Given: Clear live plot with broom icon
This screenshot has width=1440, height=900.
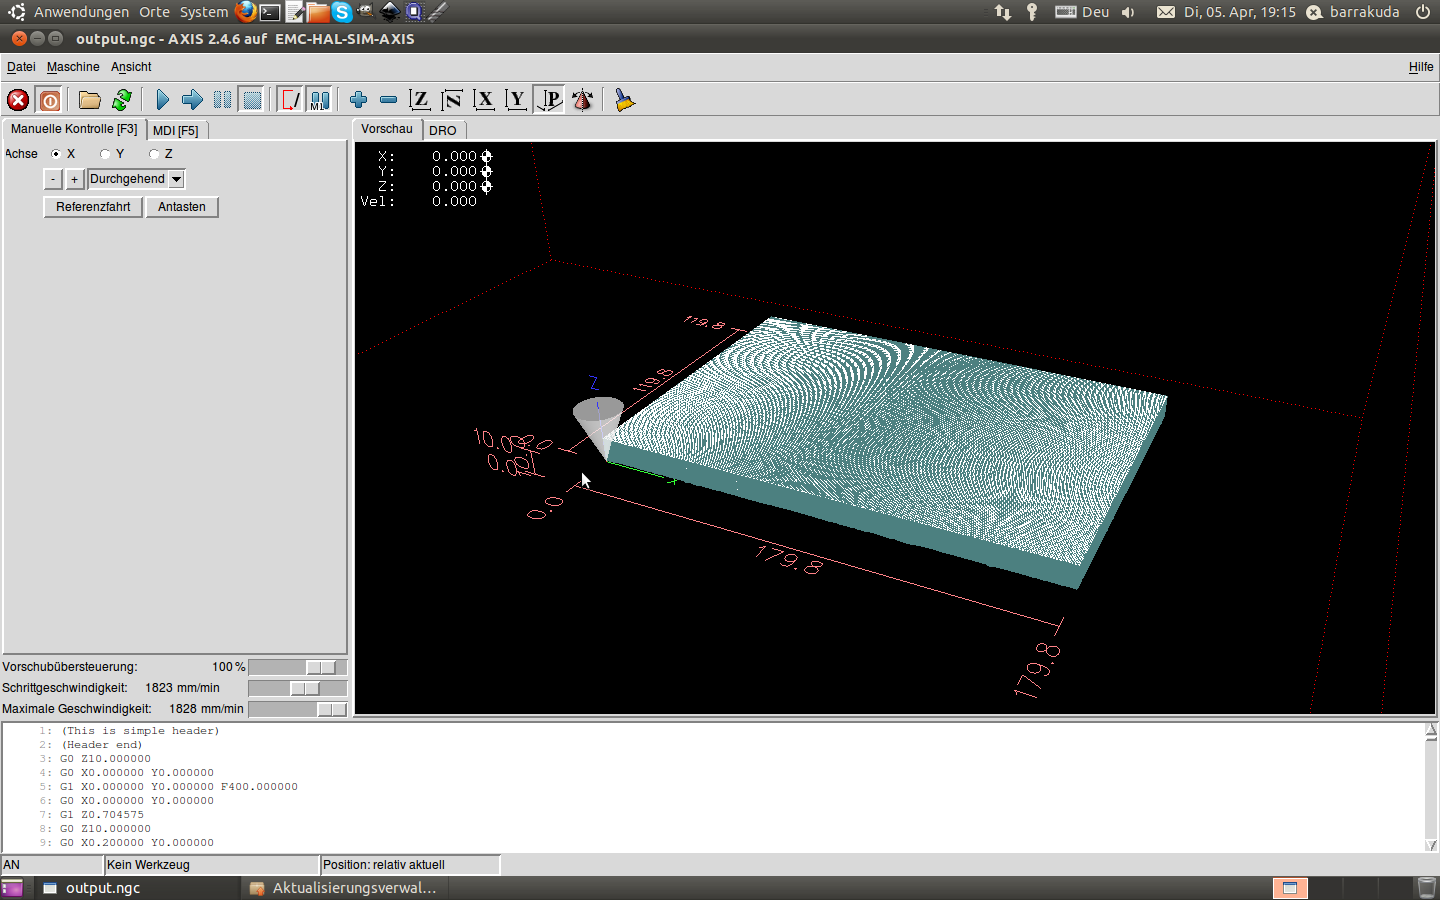Looking at the screenshot, I should [x=625, y=100].
